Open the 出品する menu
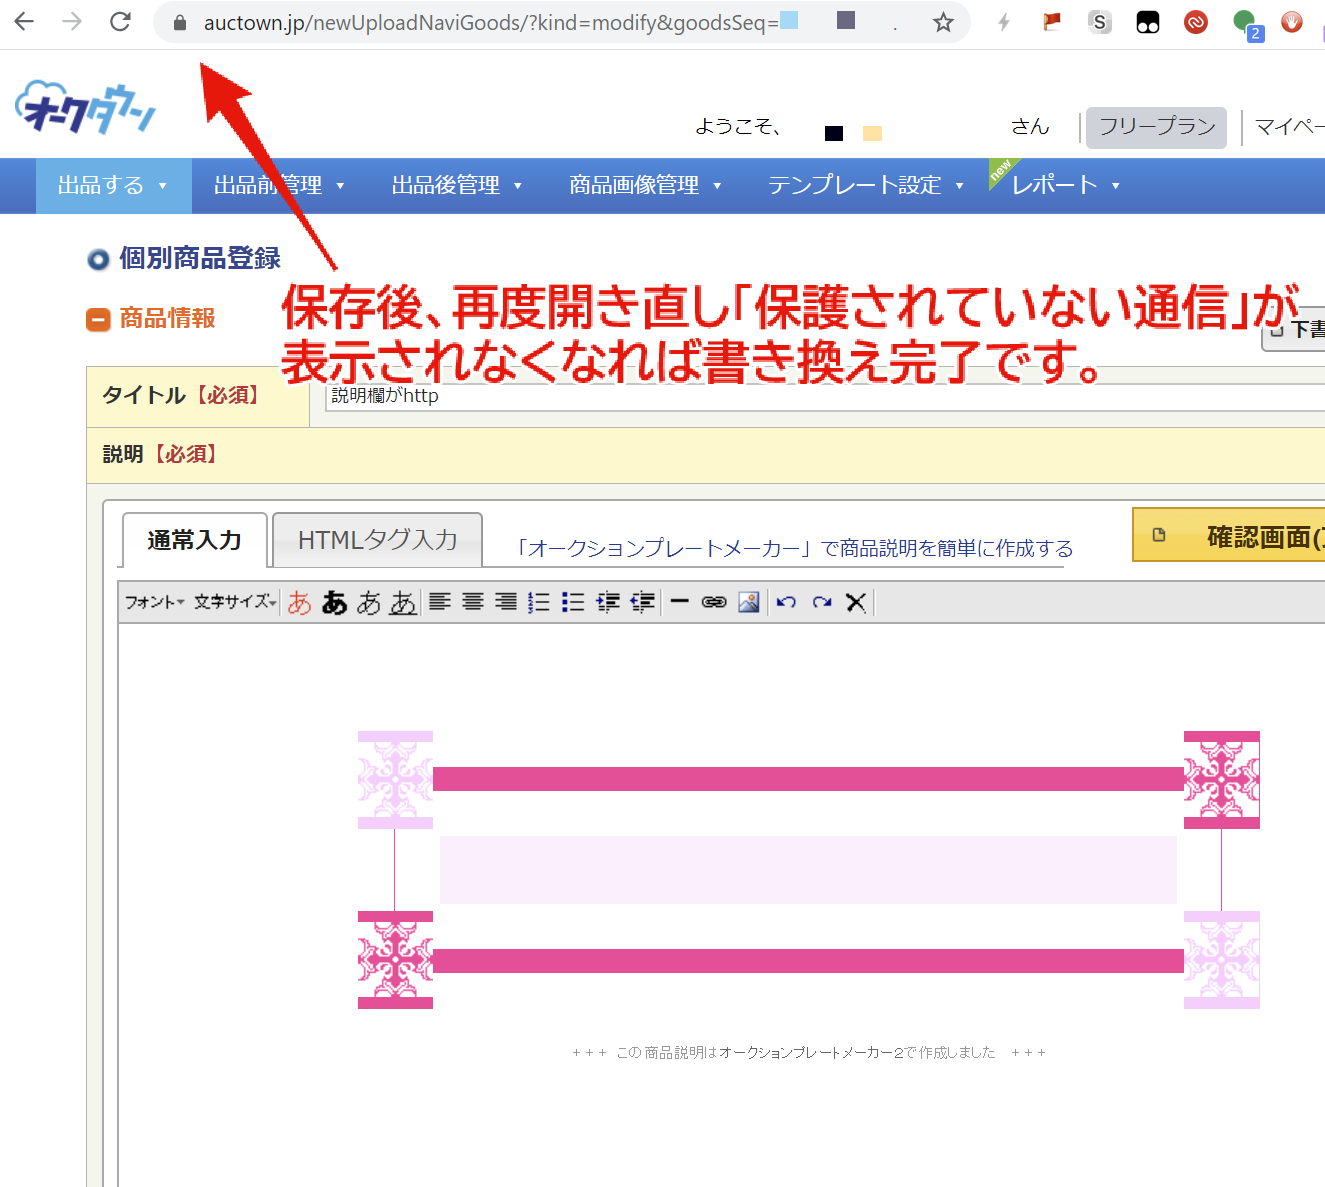1325x1187 pixels. [x=113, y=185]
